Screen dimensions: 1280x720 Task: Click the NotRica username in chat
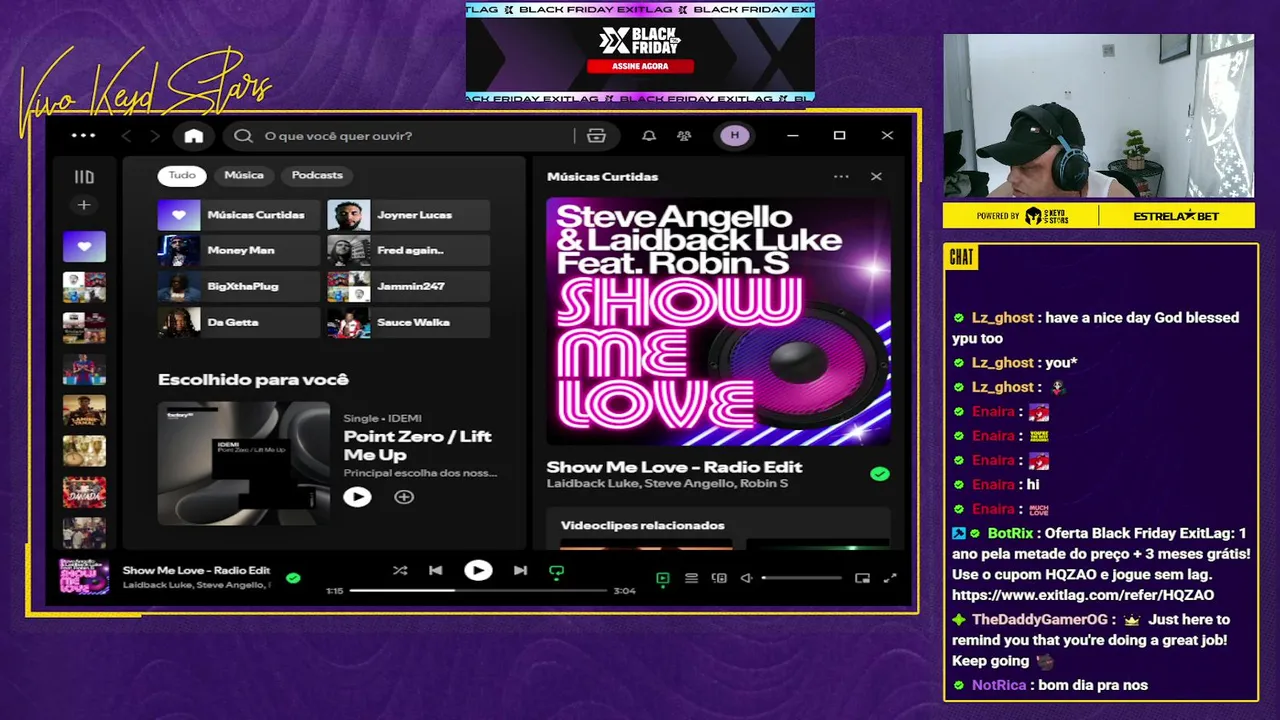tap(999, 685)
